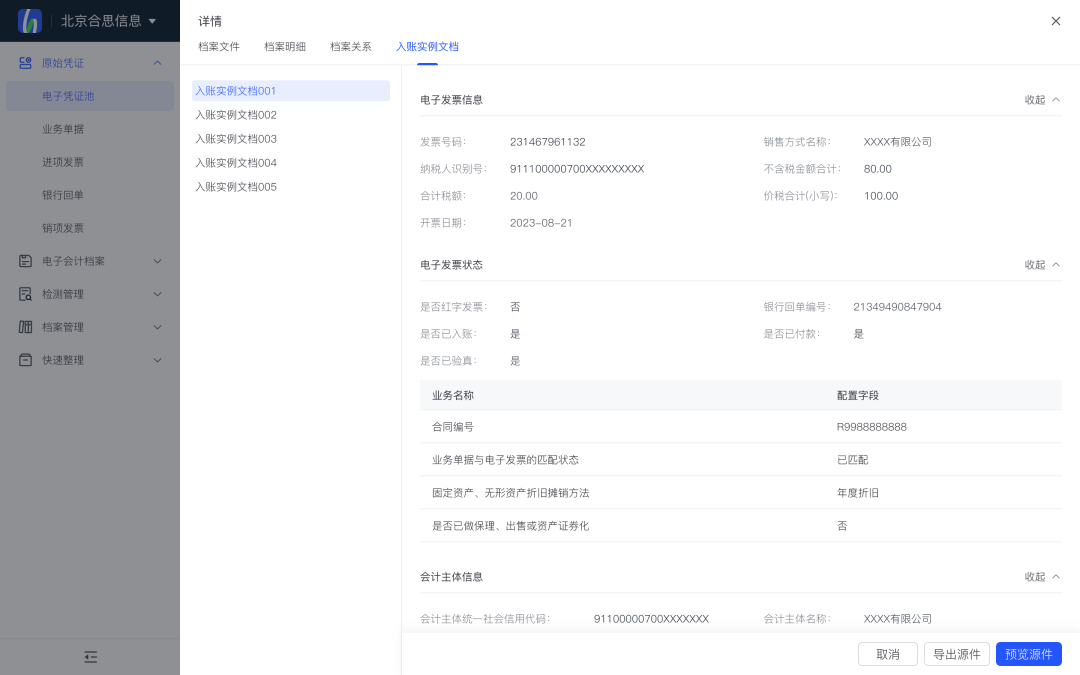Close the 详情 panel
The width and height of the screenshot is (1080, 675).
point(1055,21)
